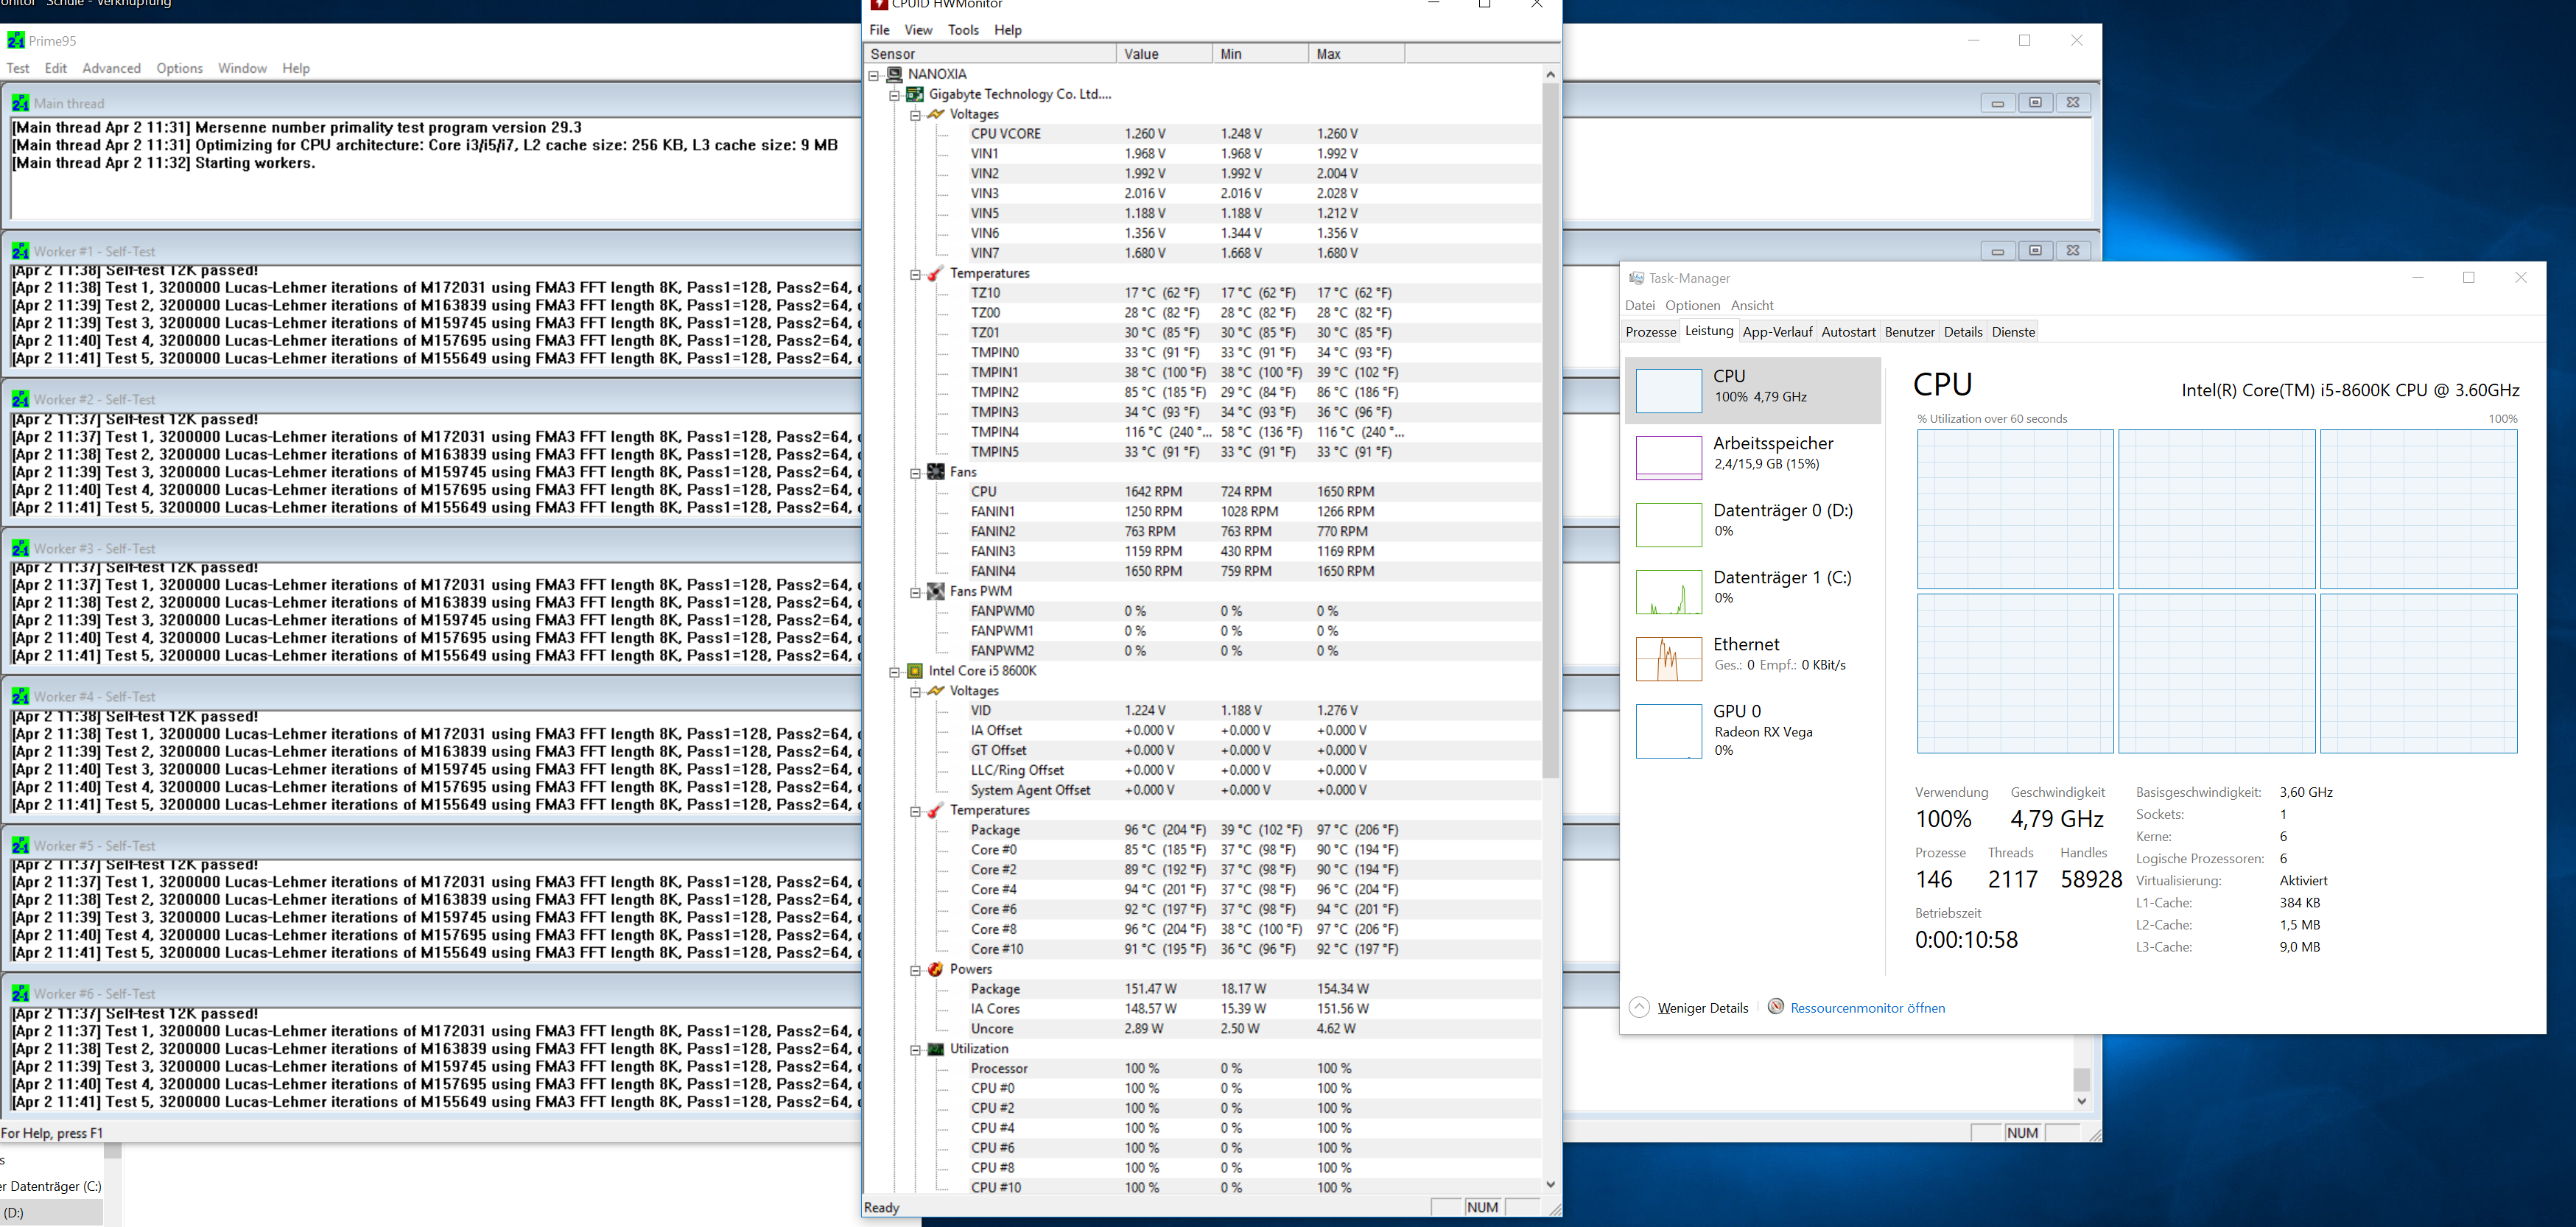Viewport: 2576px width, 1227px height.
Task: Restore the Main thread child window
Action: (2035, 102)
